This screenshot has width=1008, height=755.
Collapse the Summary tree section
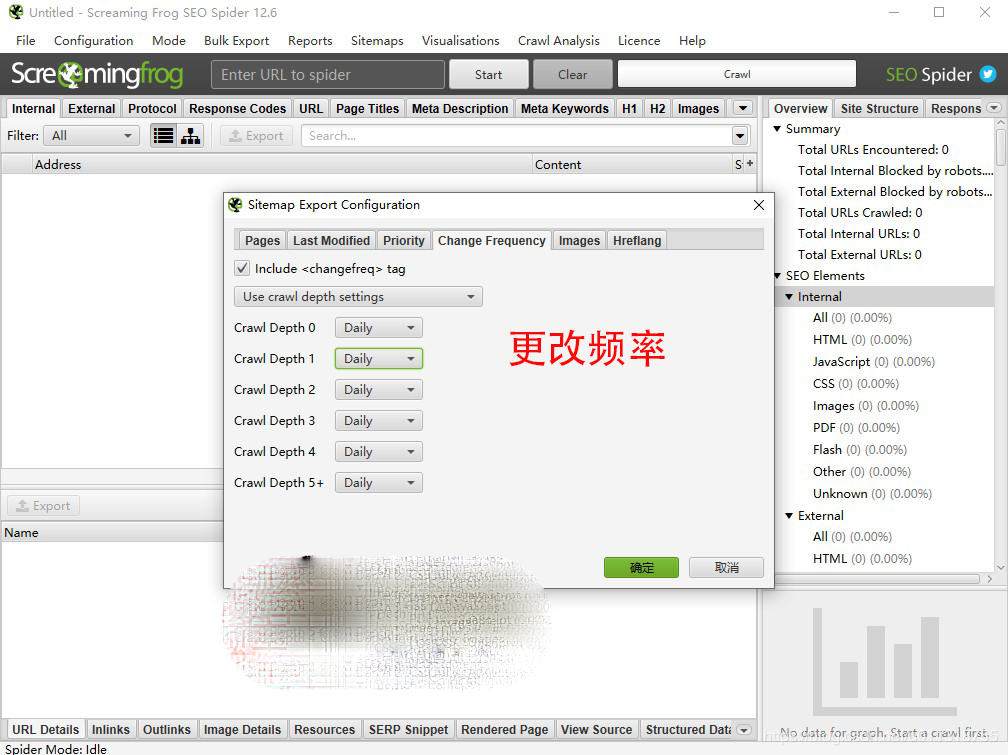click(x=777, y=129)
